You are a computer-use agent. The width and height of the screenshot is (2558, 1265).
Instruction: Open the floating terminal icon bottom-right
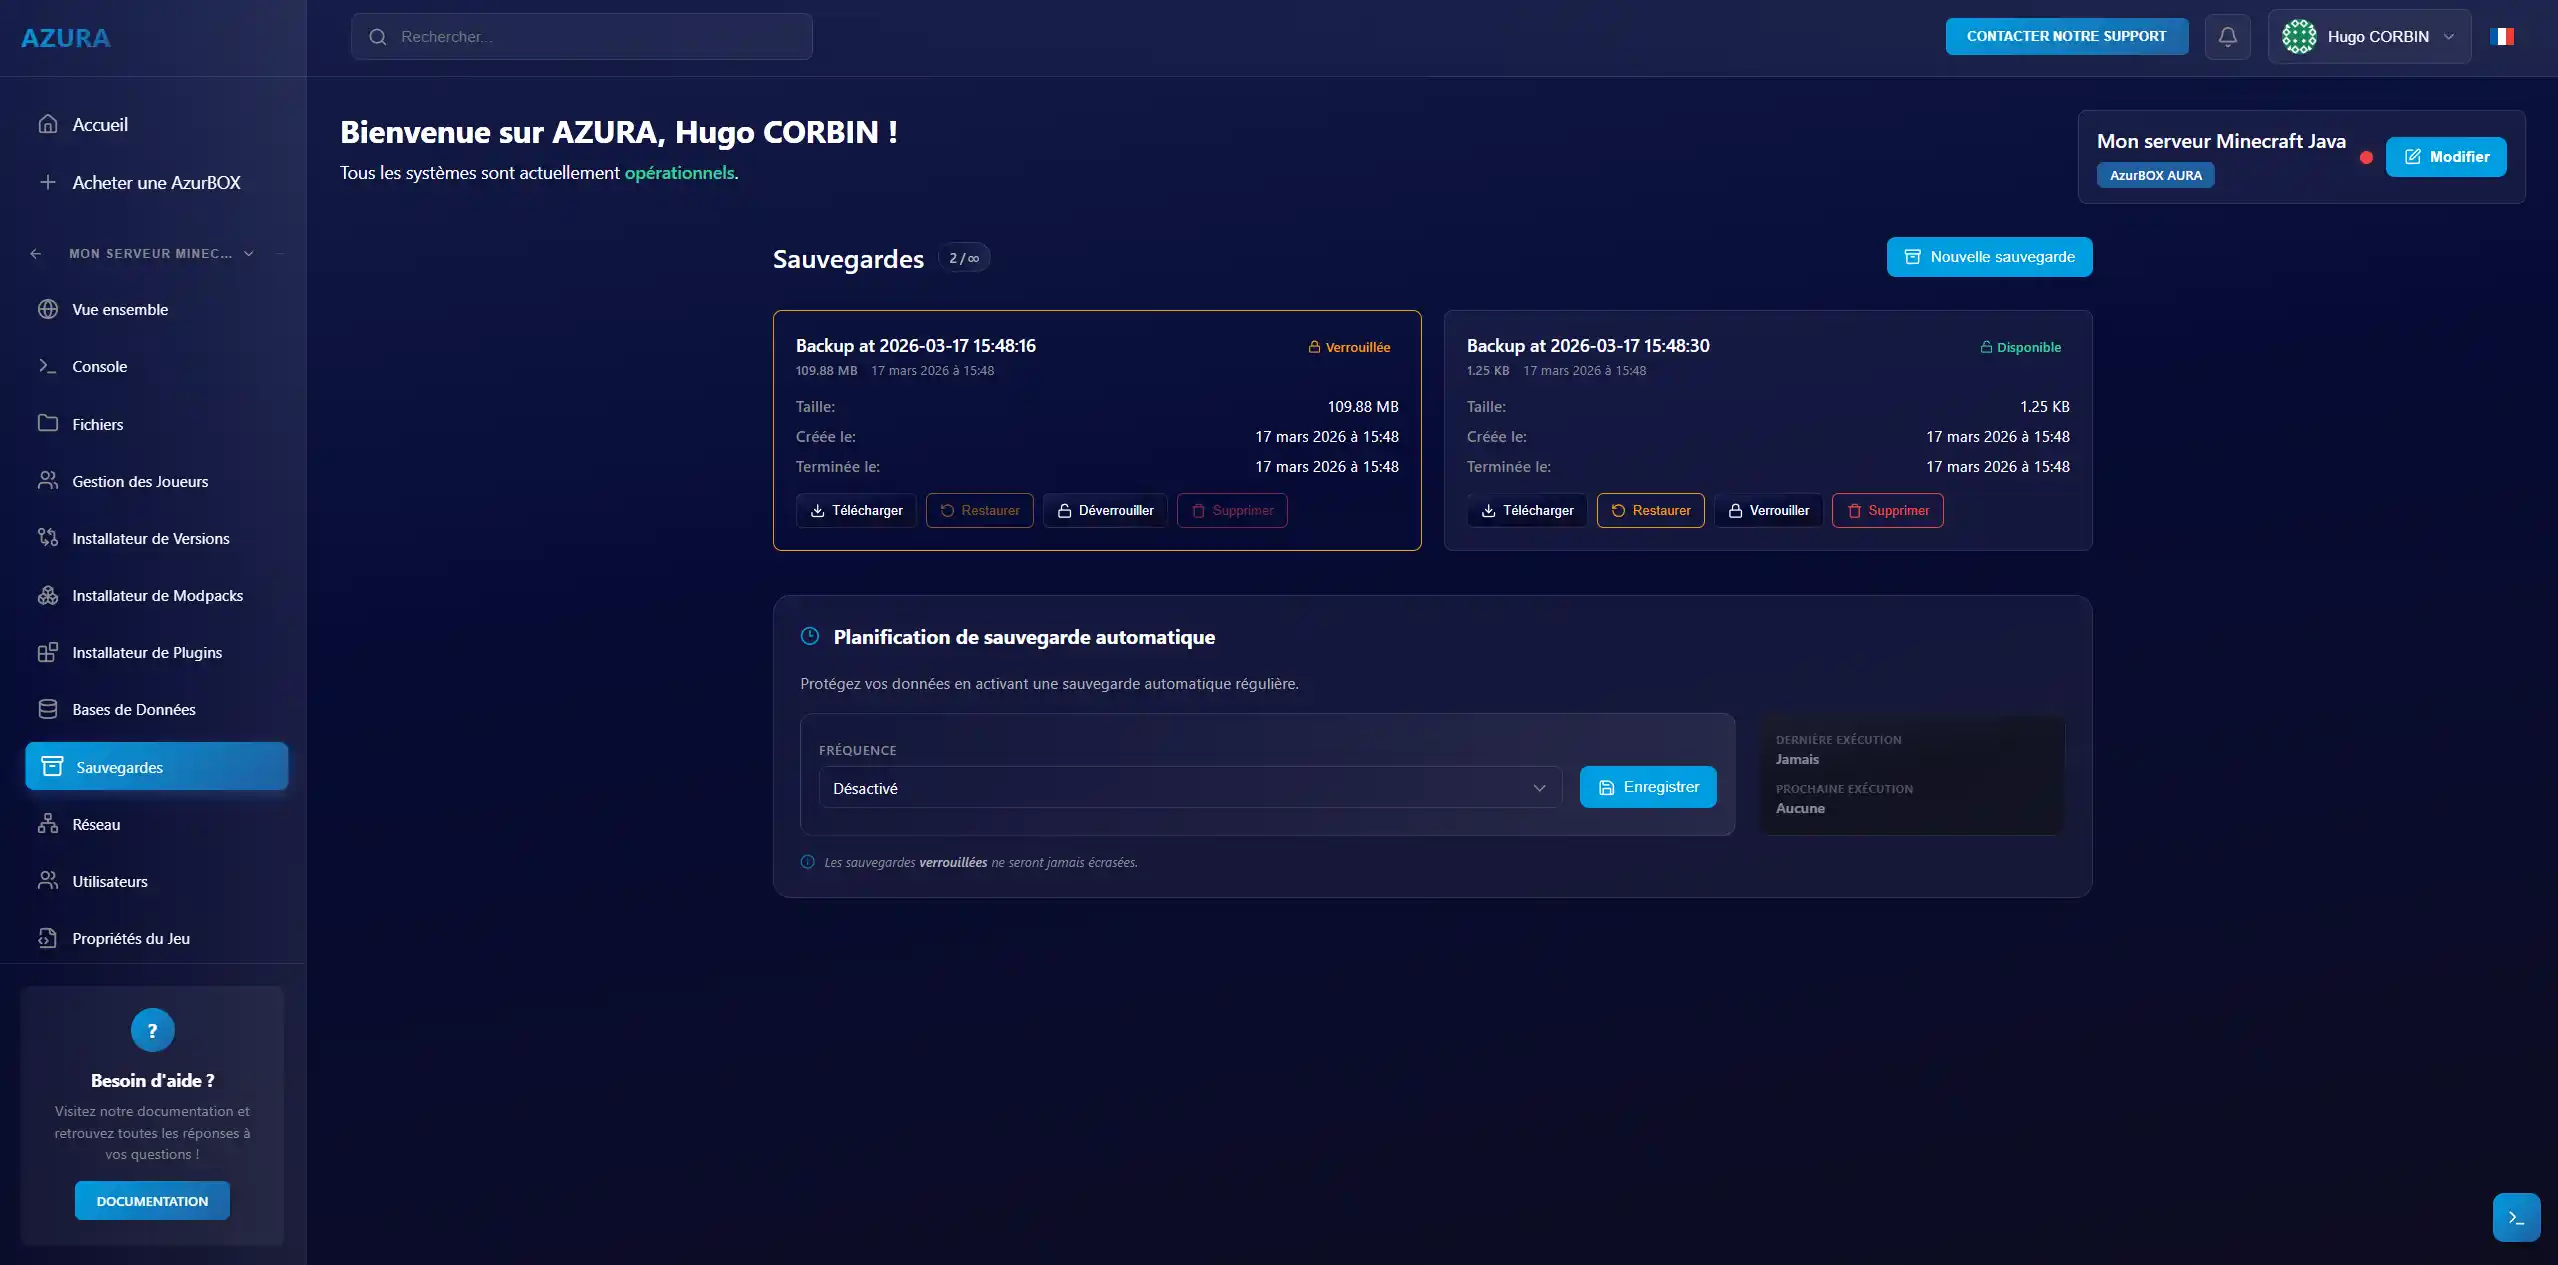[x=2516, y=1217]
